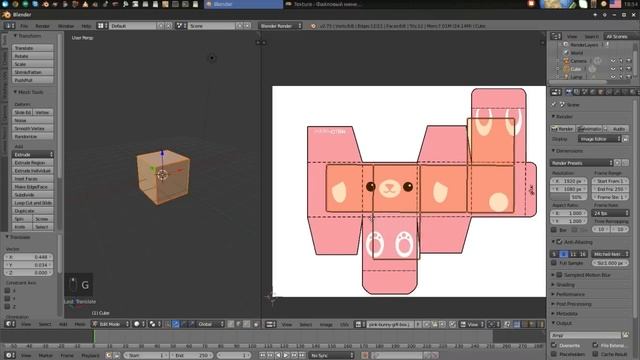
Task: Select the translate manipulator arrow icon
Action: click(x=176, y=324)
